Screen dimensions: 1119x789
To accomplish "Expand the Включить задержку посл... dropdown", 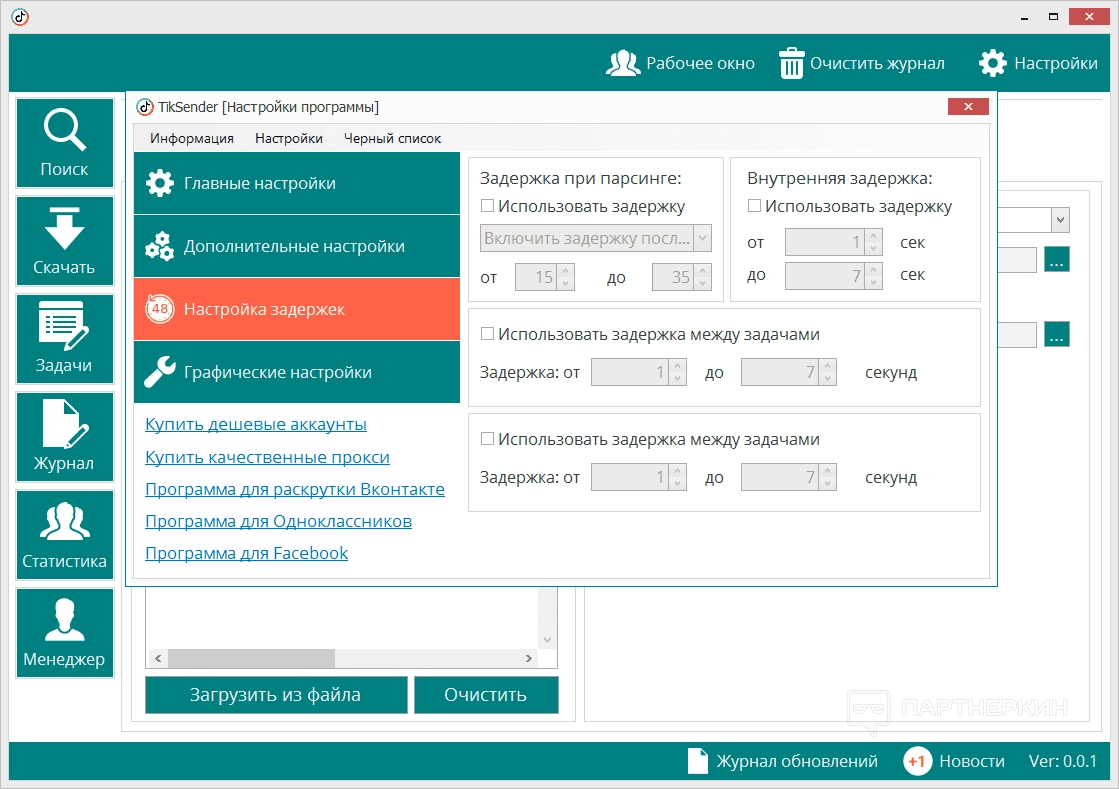I will (702, 238).
